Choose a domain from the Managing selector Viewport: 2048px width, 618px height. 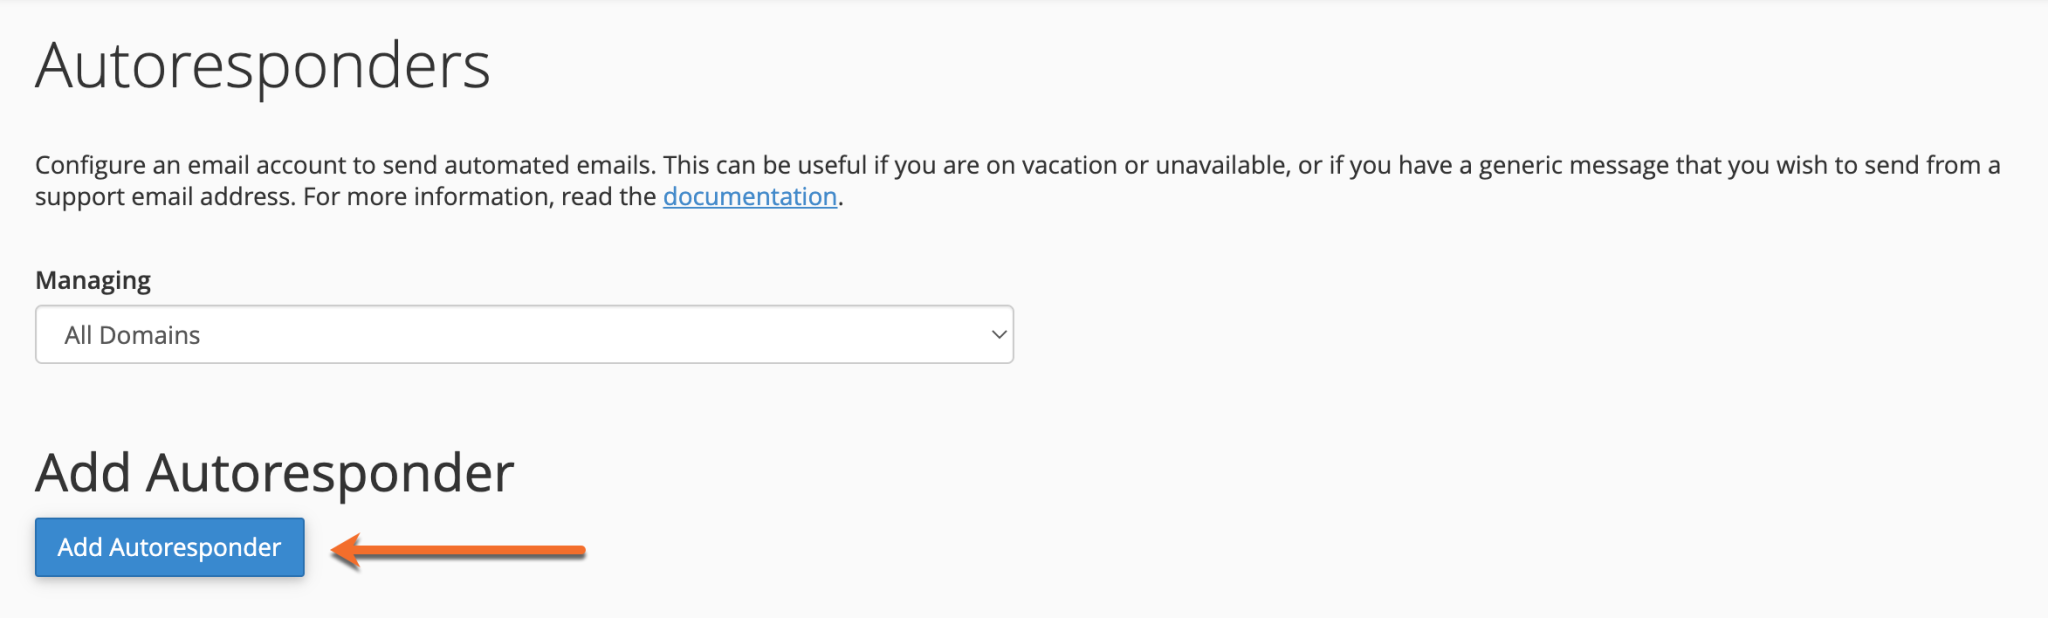[523, 334]
